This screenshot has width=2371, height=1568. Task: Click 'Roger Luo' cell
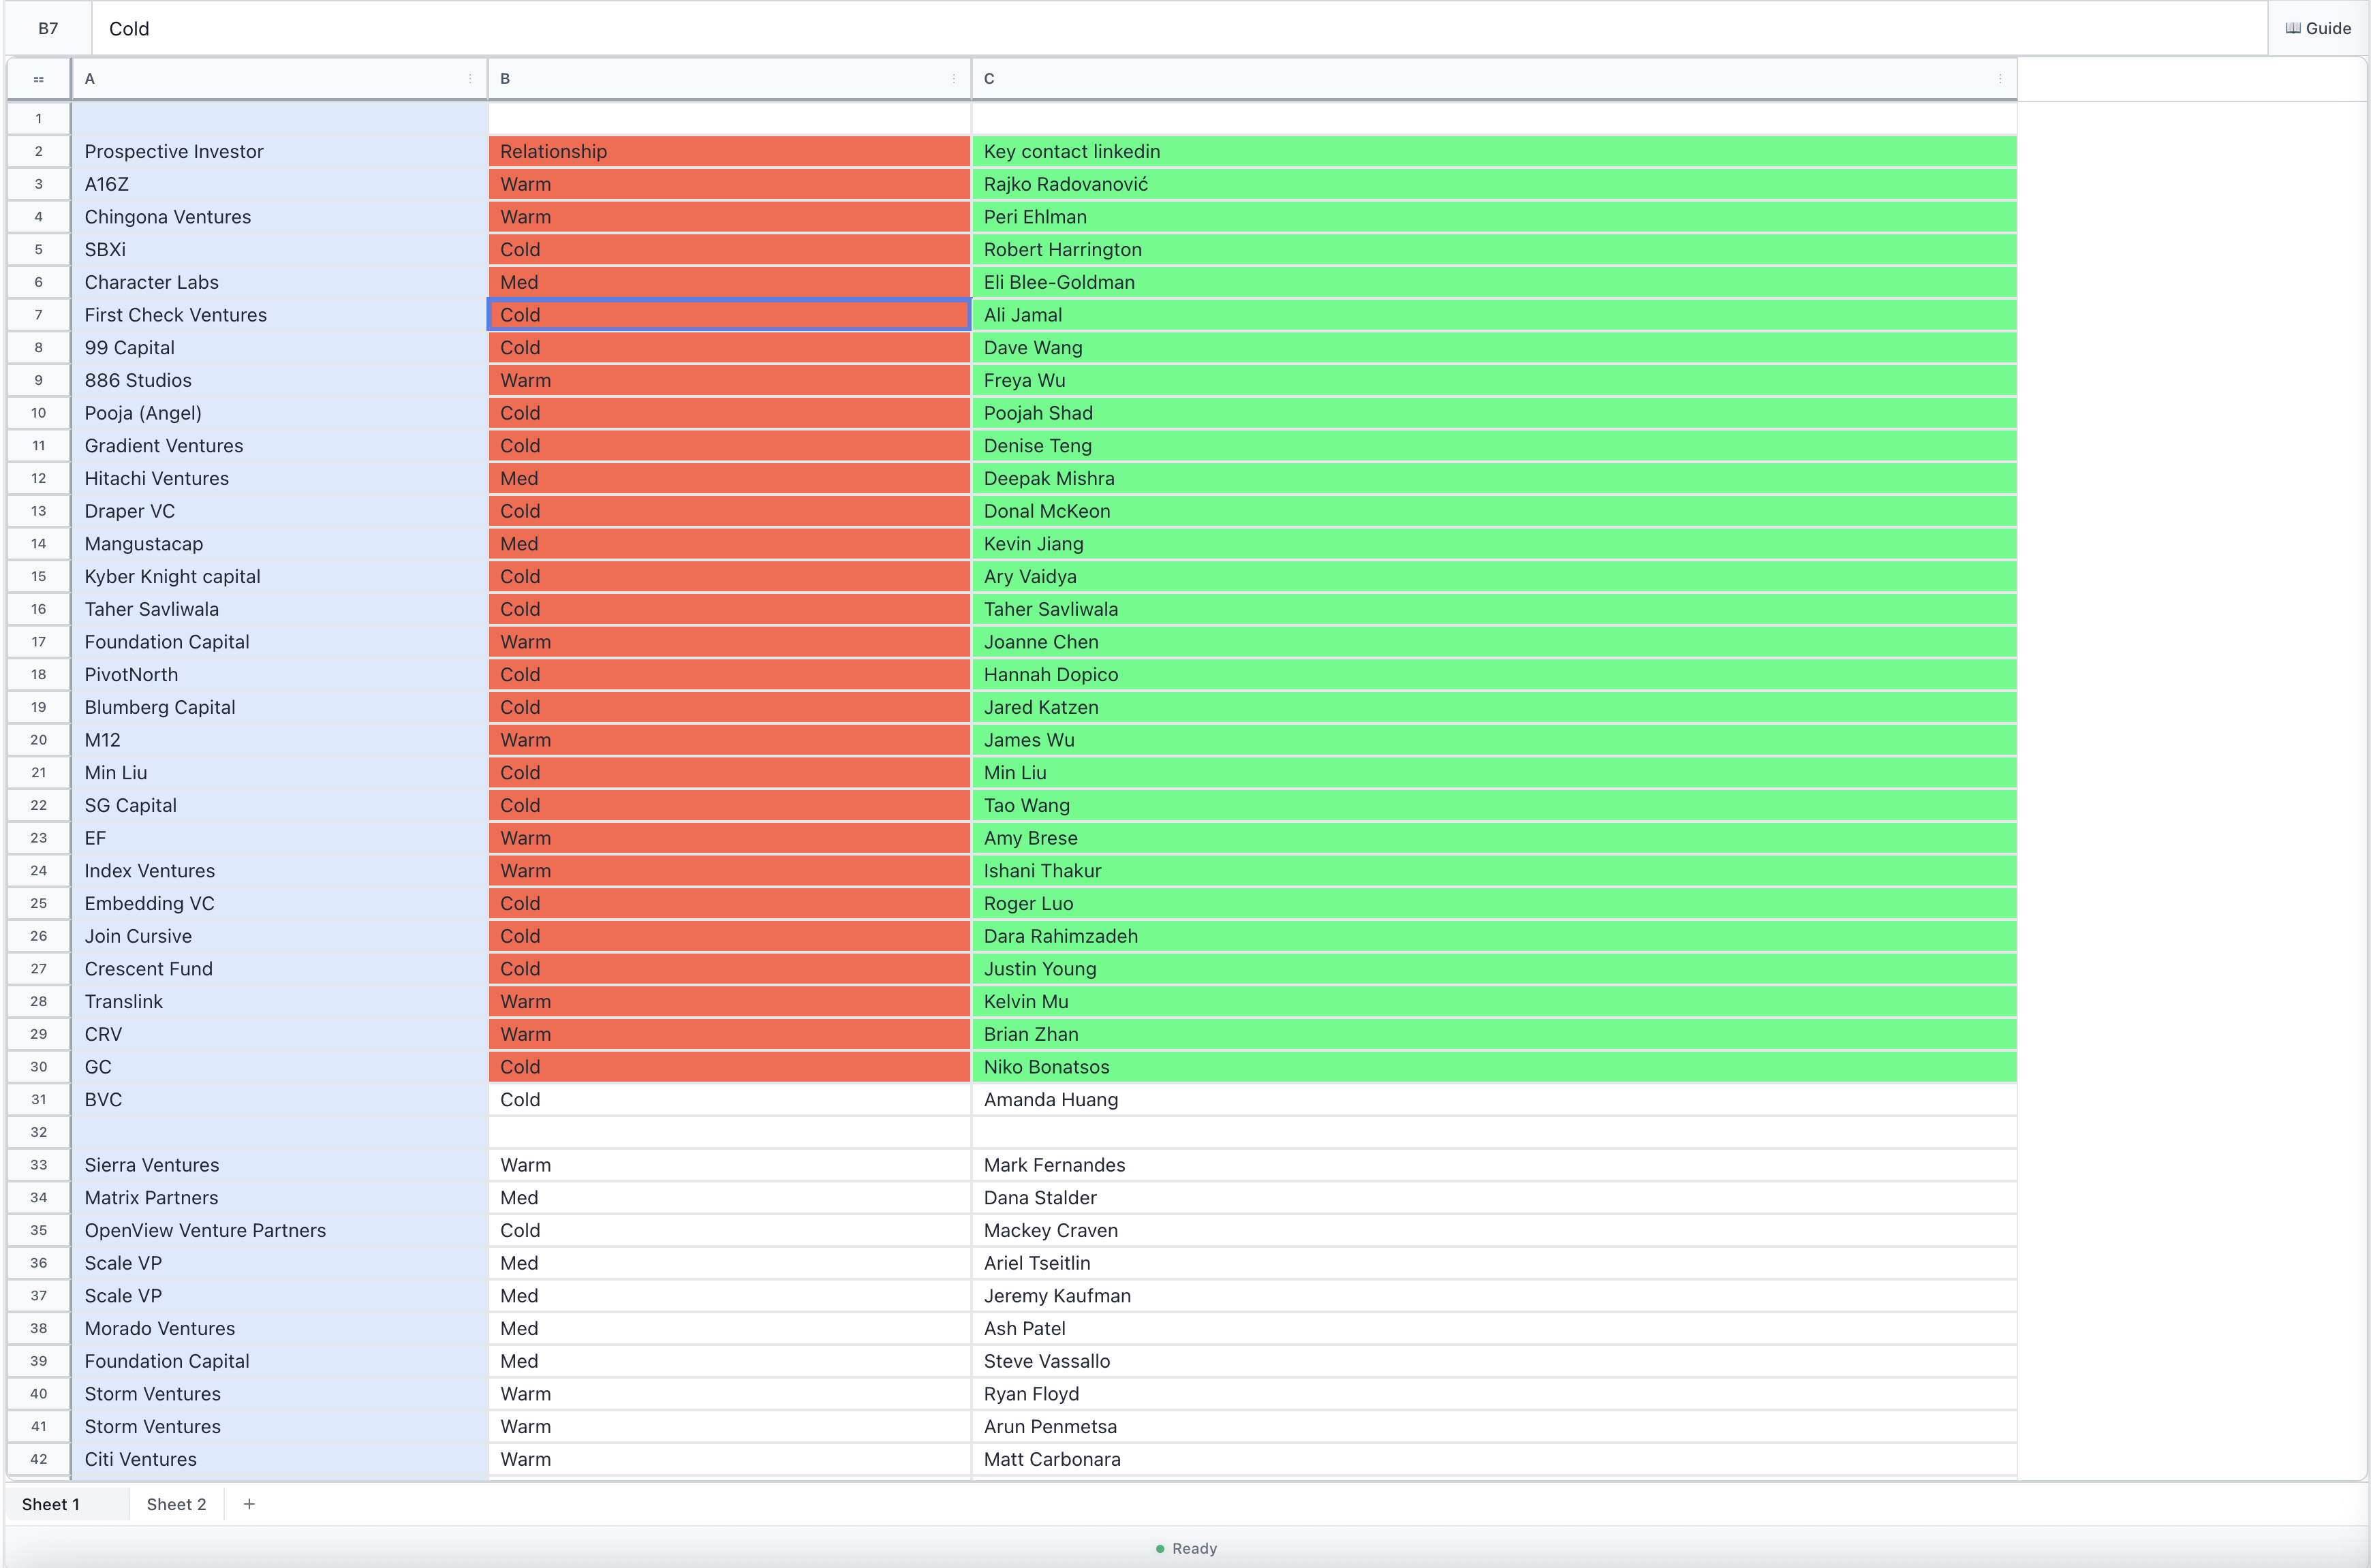pyautogui.click(x=1494, y=903)
